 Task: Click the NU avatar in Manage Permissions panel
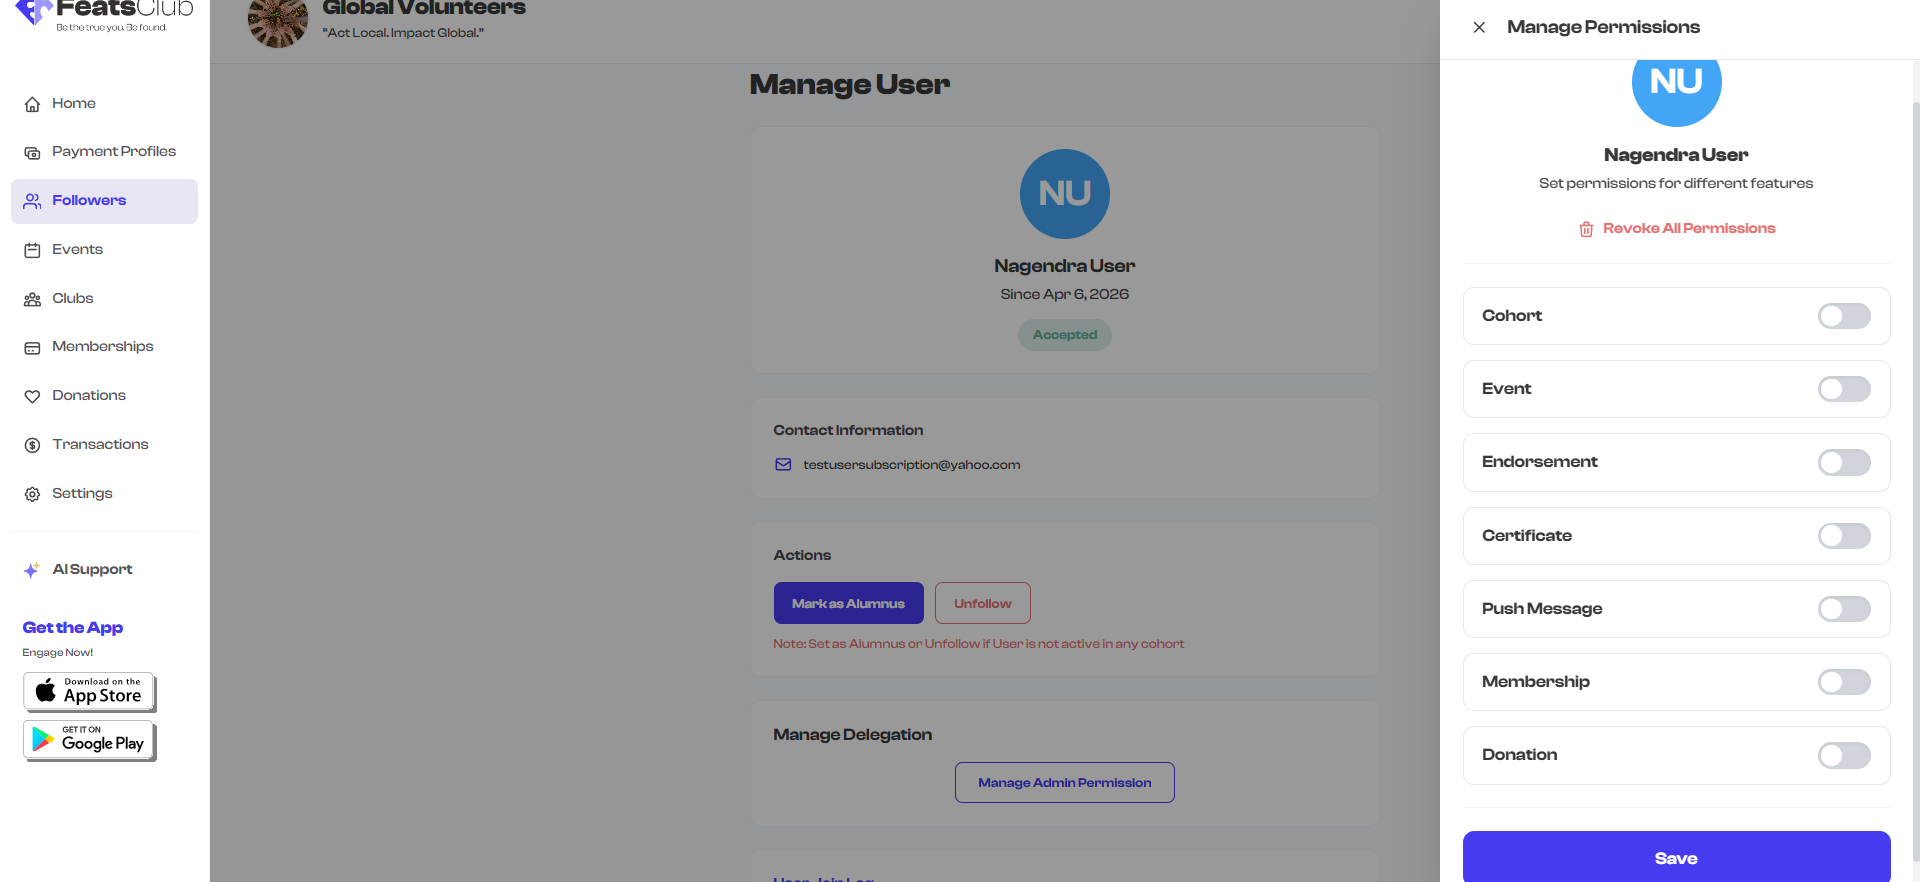click(x=1676, y=87)
